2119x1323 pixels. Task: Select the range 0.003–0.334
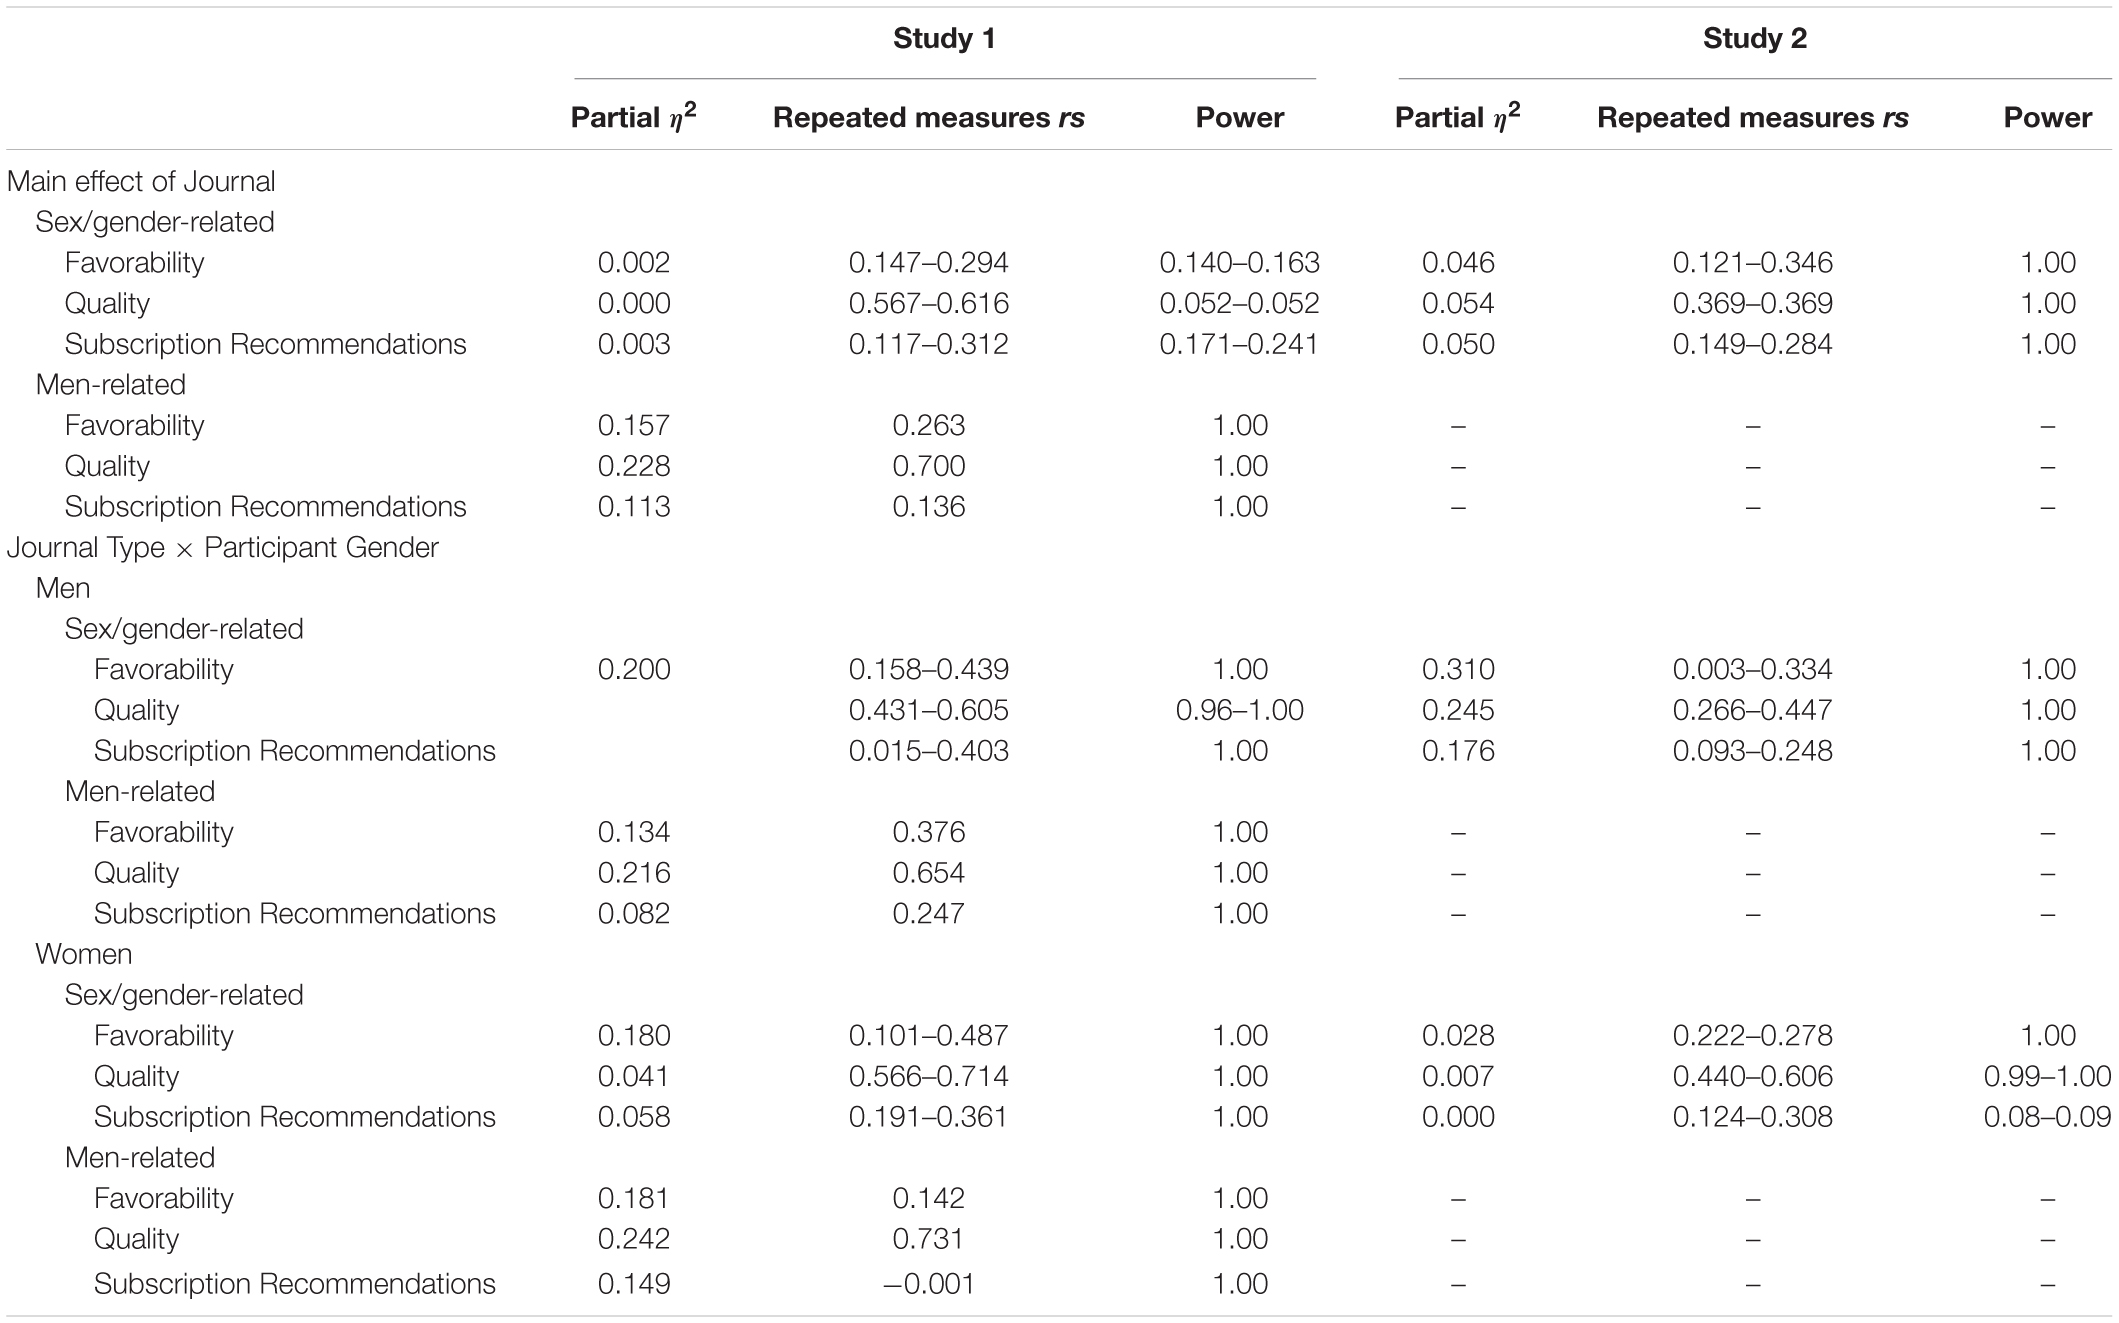pos(1752,669)
